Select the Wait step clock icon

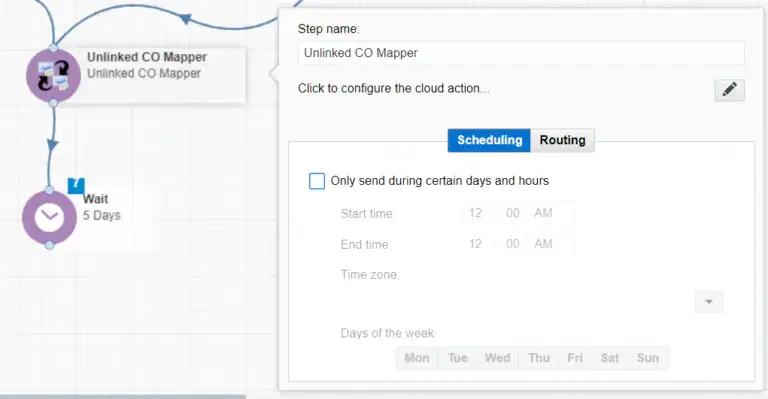[49, 217]
